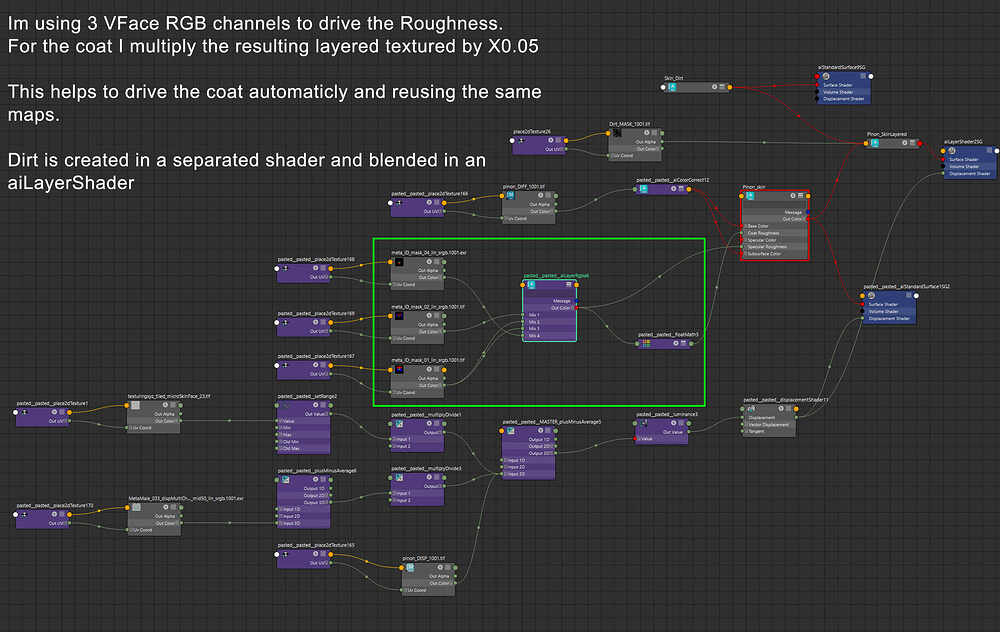Click the aiStandardSurface9SG shading group icon
Viewport: 1000px width, 632px height.
pos(826,77)
